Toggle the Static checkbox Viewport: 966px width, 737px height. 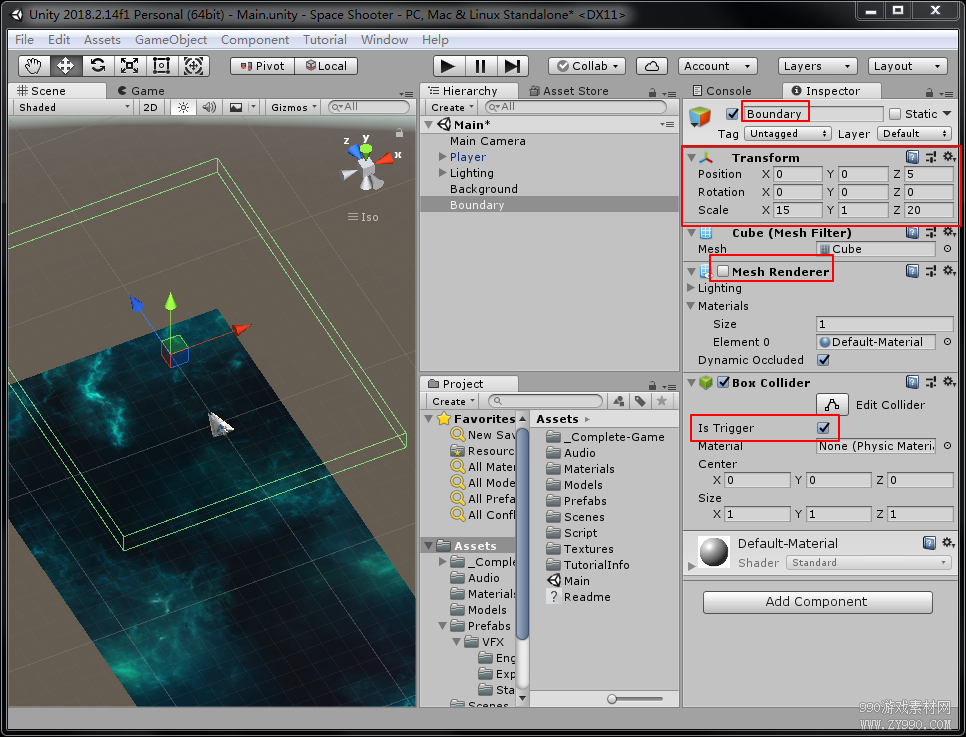coord(895,114)
